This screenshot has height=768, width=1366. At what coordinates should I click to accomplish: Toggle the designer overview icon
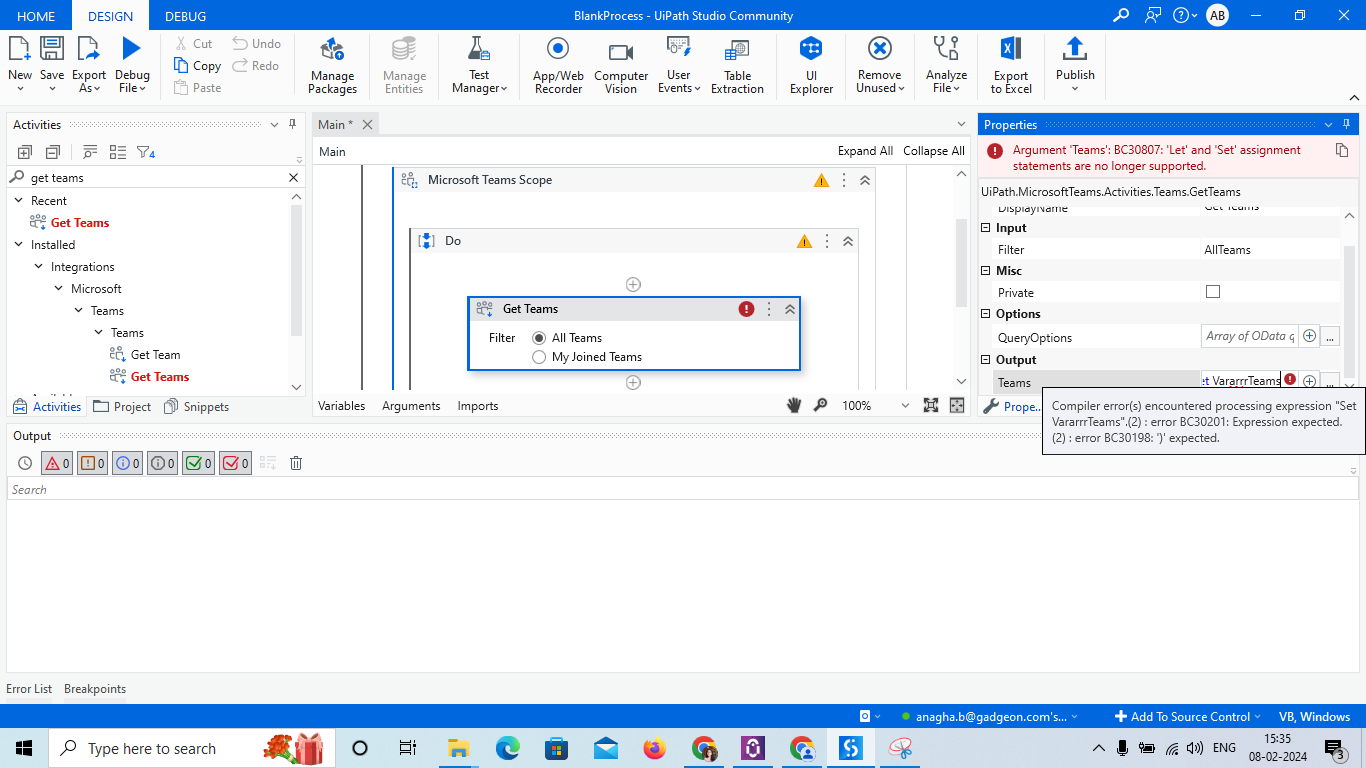[957, 405]
